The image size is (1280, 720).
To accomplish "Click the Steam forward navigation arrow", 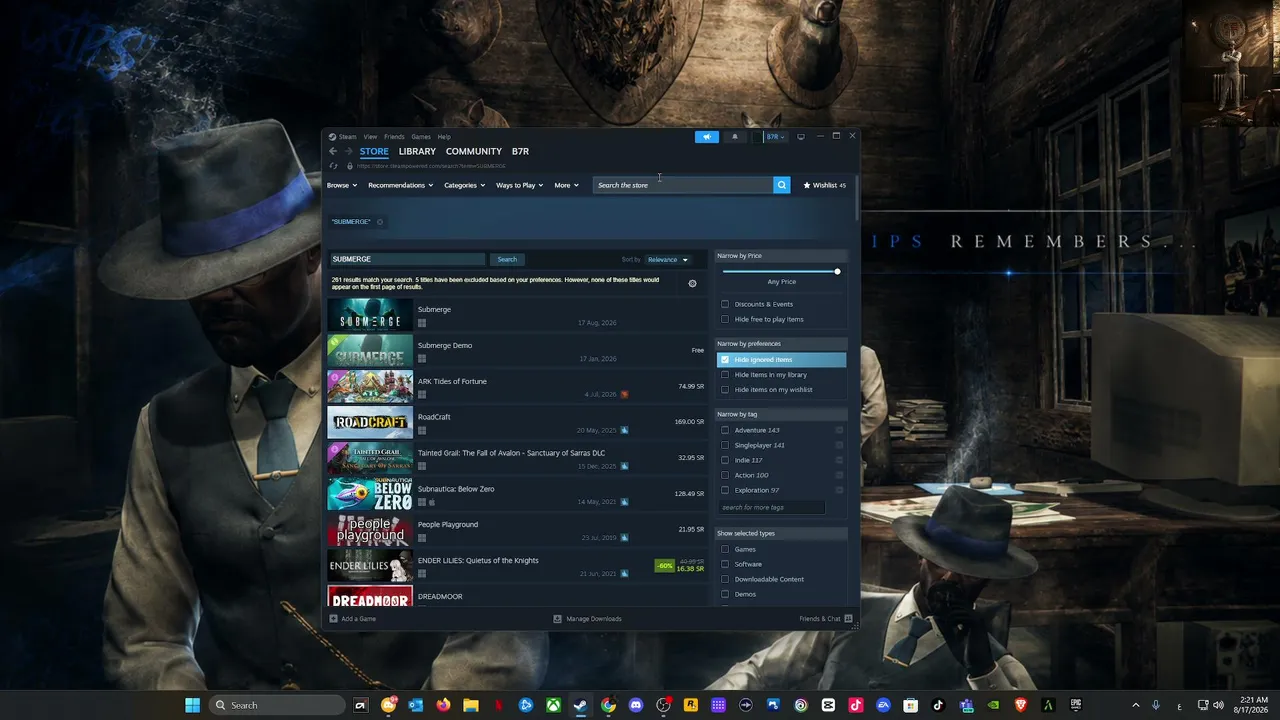I will [348, 151].
